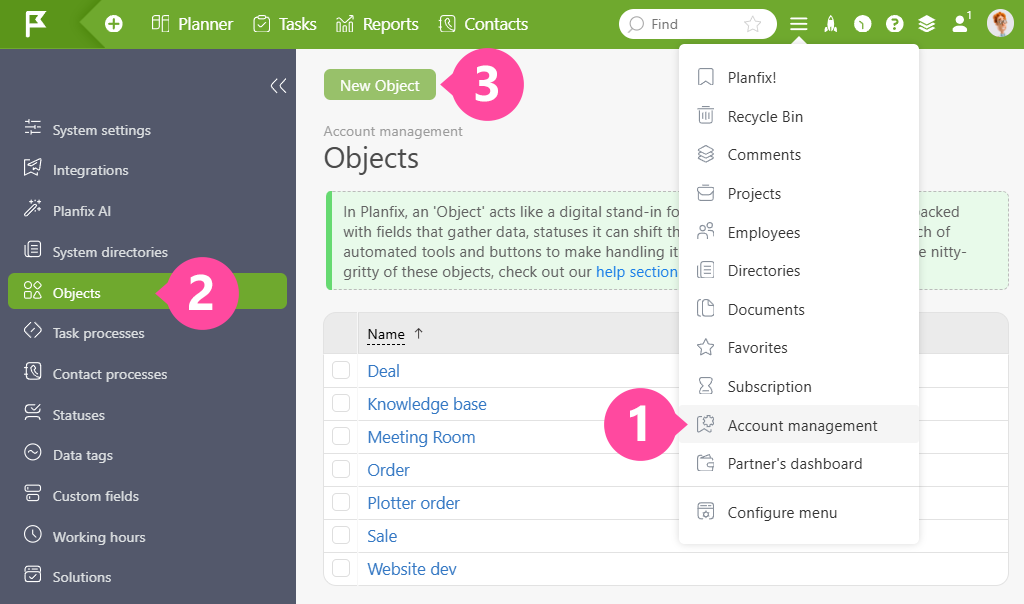The image size is (1024, 604).
Task: Select Objects in sidebar
Action: (x=147, y=291)
